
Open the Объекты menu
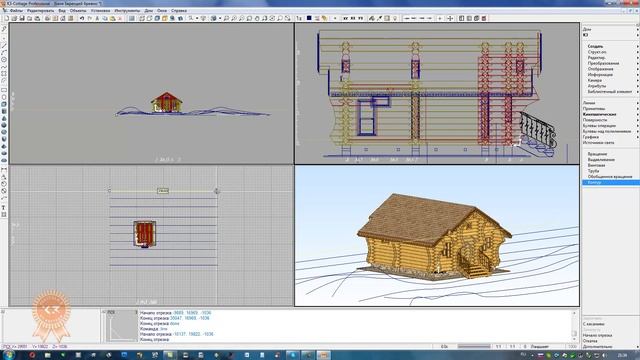[x=78, y=11]
